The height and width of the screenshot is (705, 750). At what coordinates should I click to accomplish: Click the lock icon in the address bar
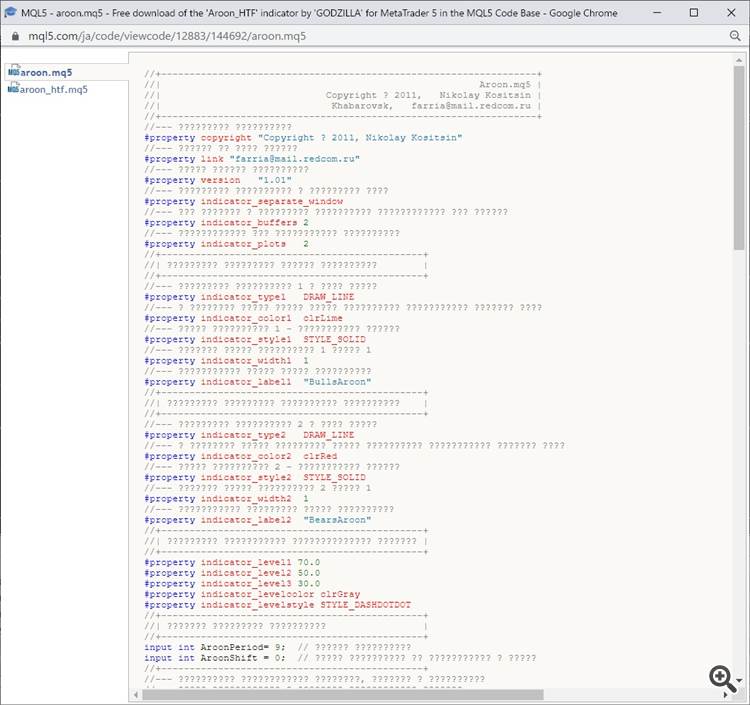click(14, 35)
